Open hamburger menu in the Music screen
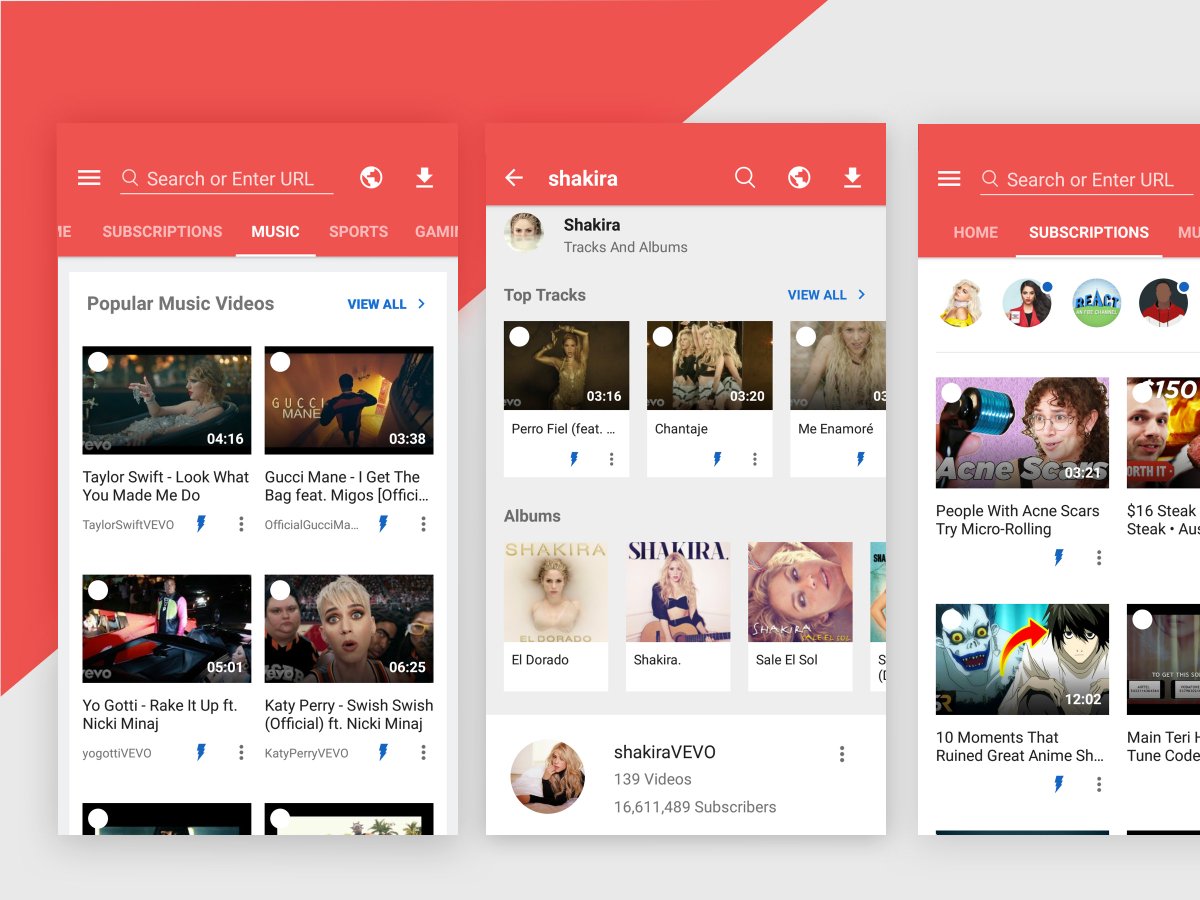 (x=89, y=178)
